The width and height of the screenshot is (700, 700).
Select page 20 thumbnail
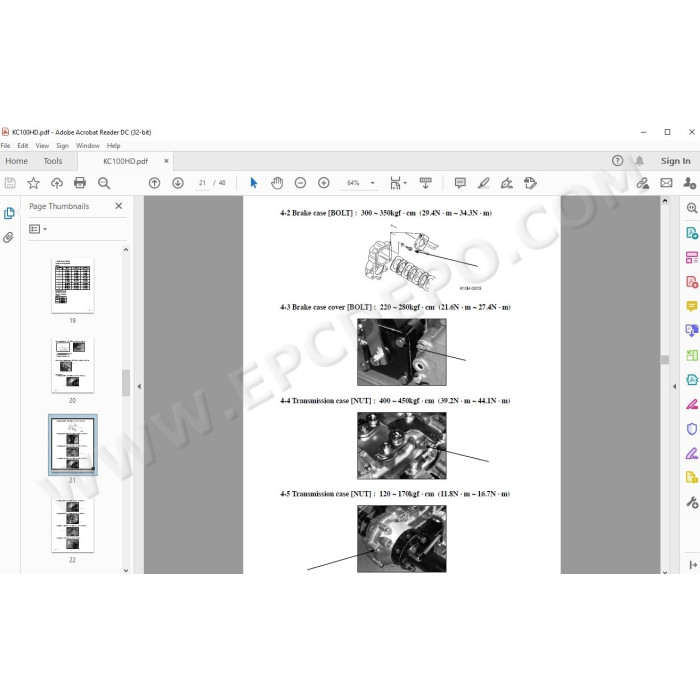(73, 365)
